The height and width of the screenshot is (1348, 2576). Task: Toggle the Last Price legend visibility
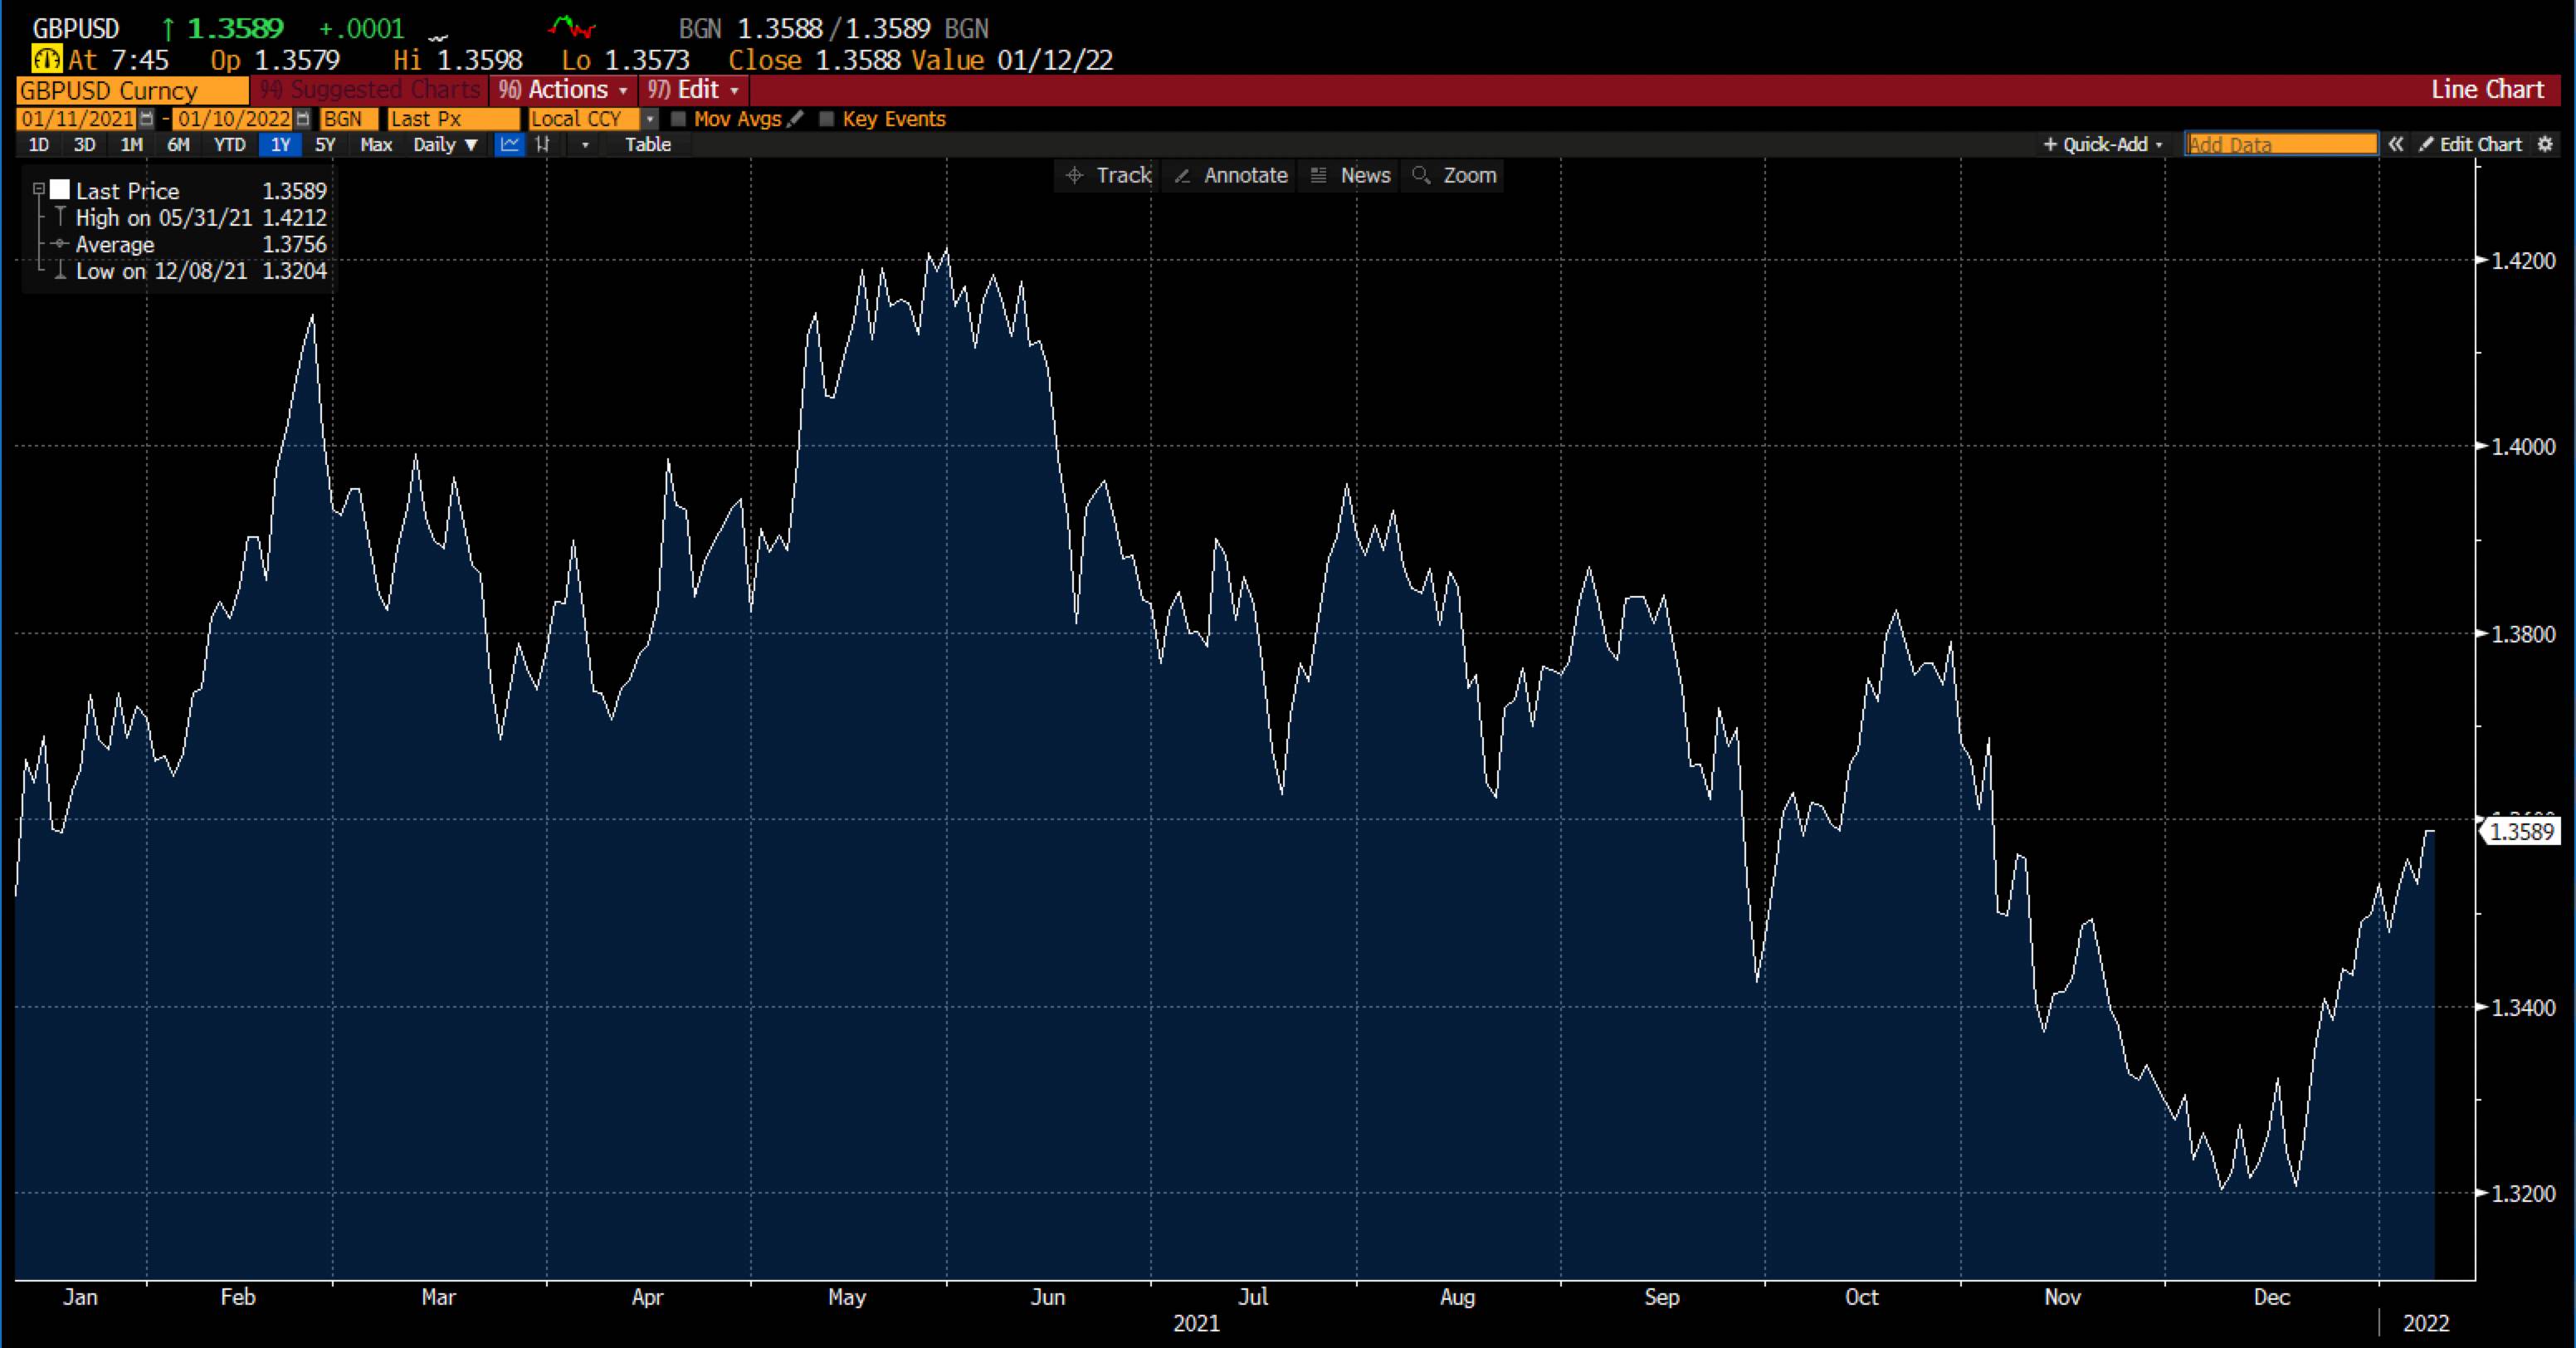point(60,189)
